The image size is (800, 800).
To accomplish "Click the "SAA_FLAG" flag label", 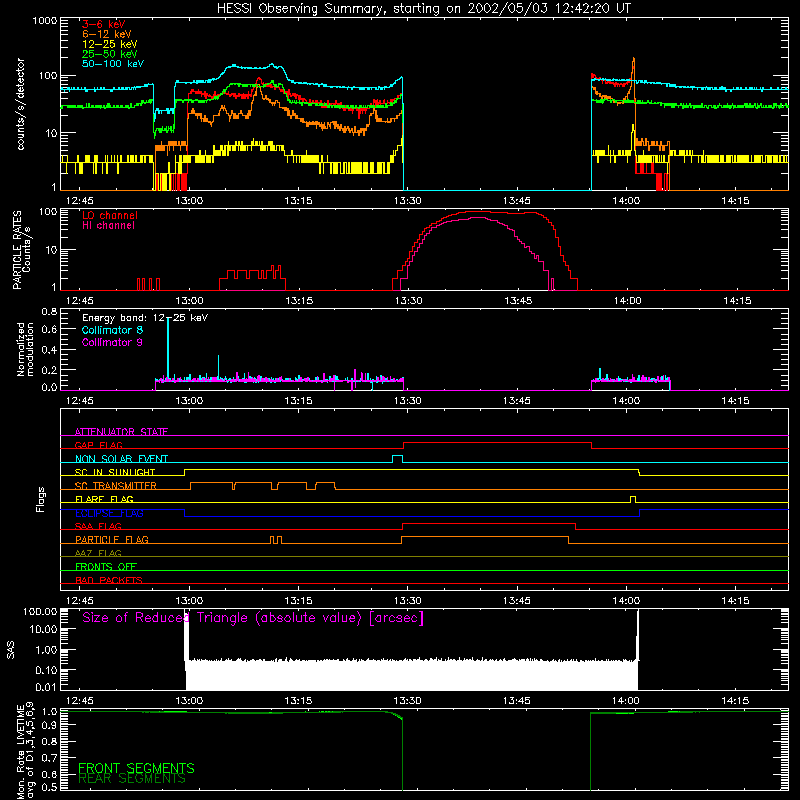I will (x=98, y=526).
